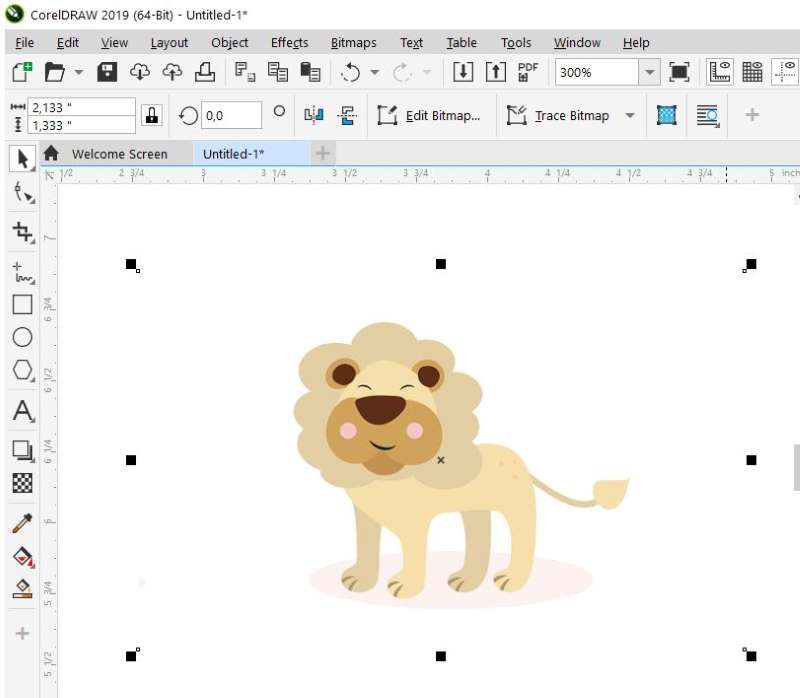
Task: Toggle the Show grid button
Action: [x=752, y=72]
